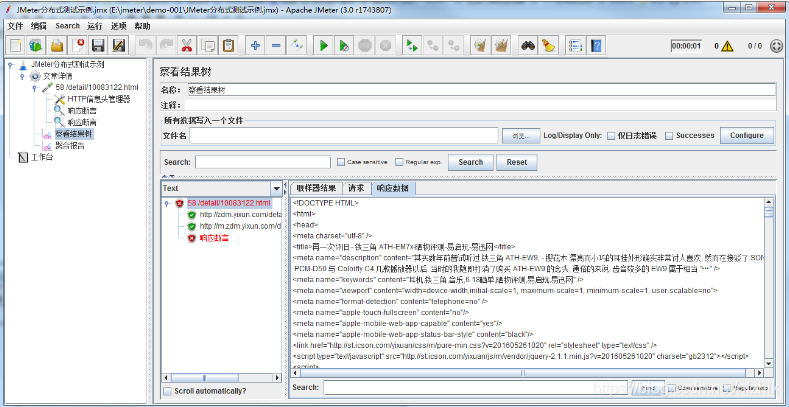
Task: Click the Save As toolbar icon
Action: click(119, 46)
